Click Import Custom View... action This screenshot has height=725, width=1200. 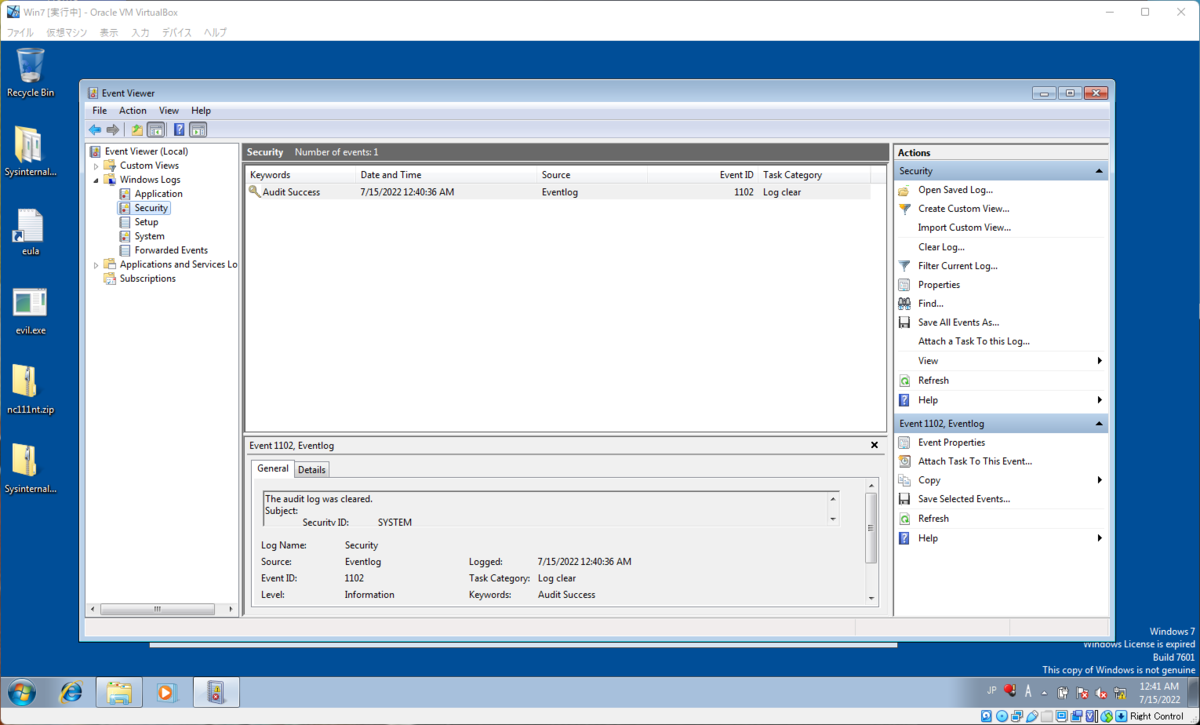click(x=964, y=228)
